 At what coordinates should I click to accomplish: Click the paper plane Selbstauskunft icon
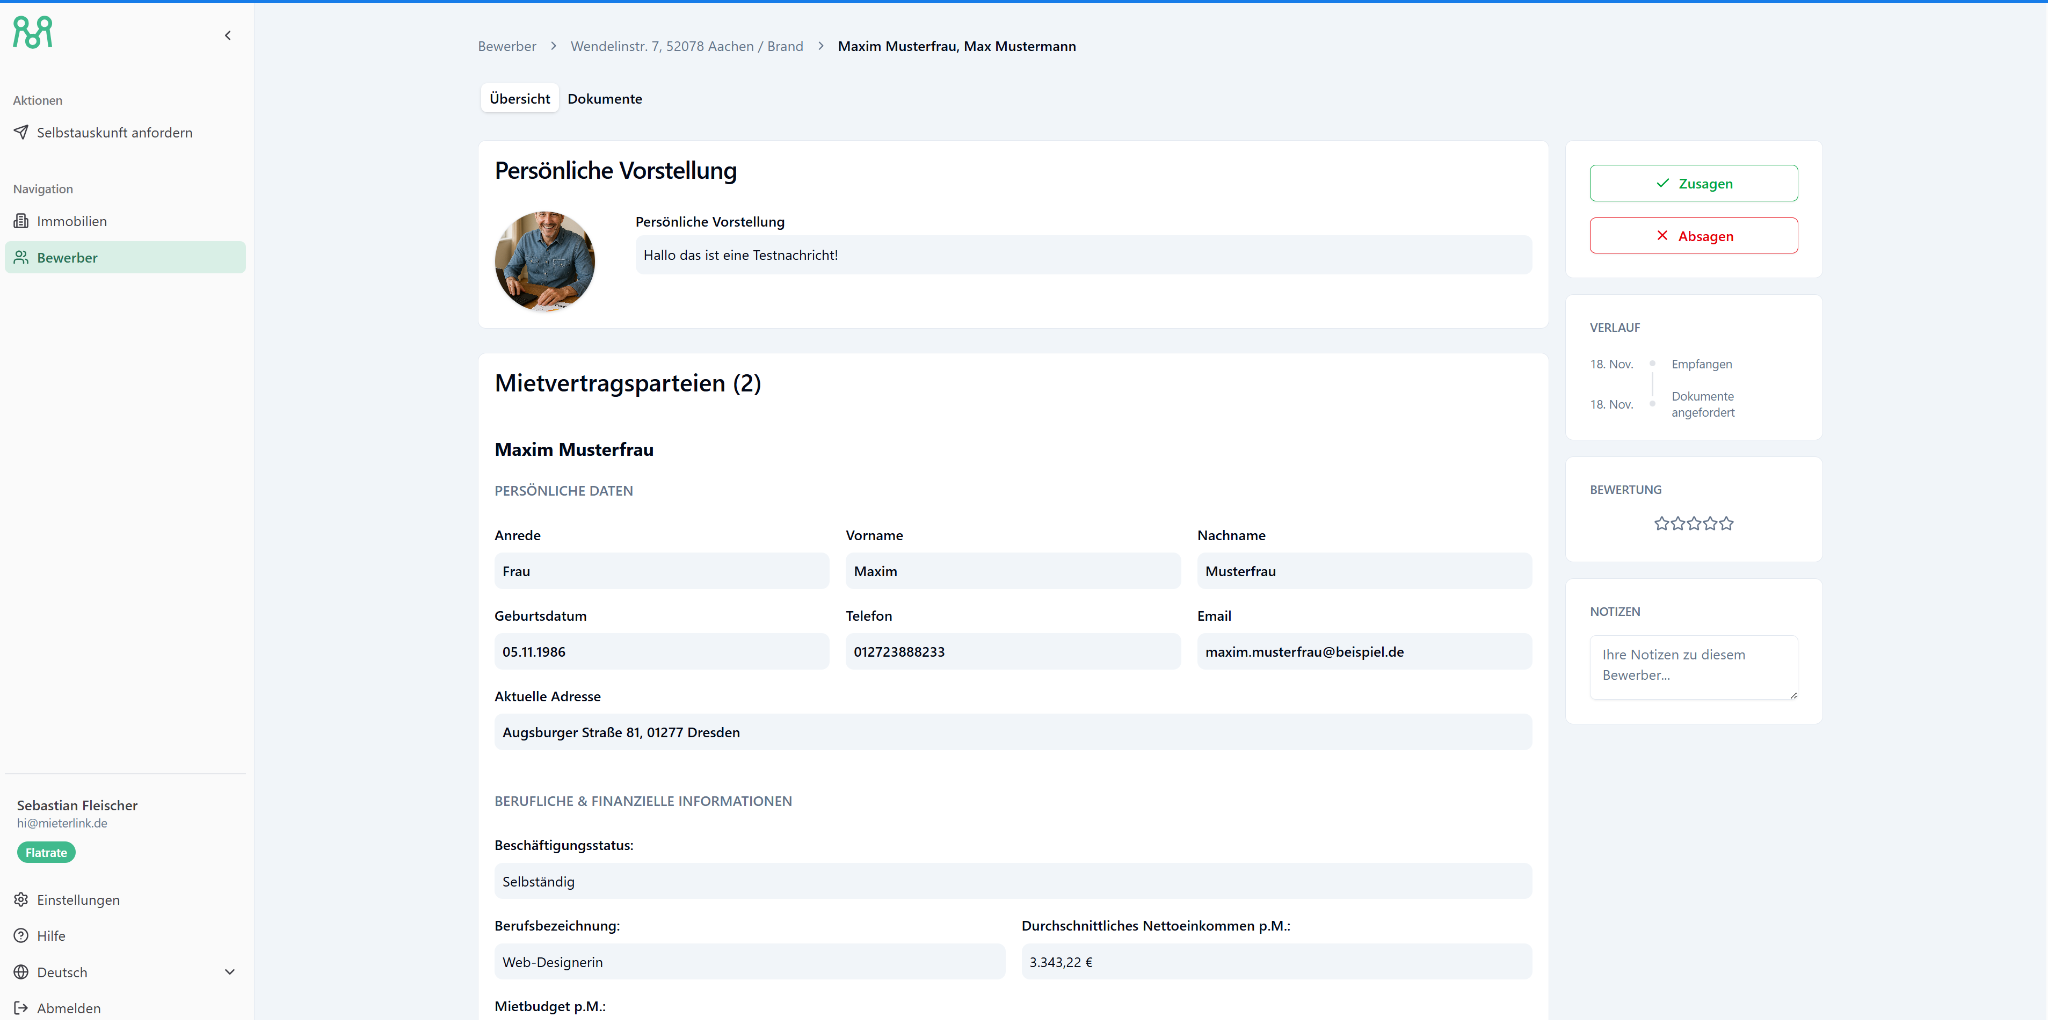coord(21,132)
